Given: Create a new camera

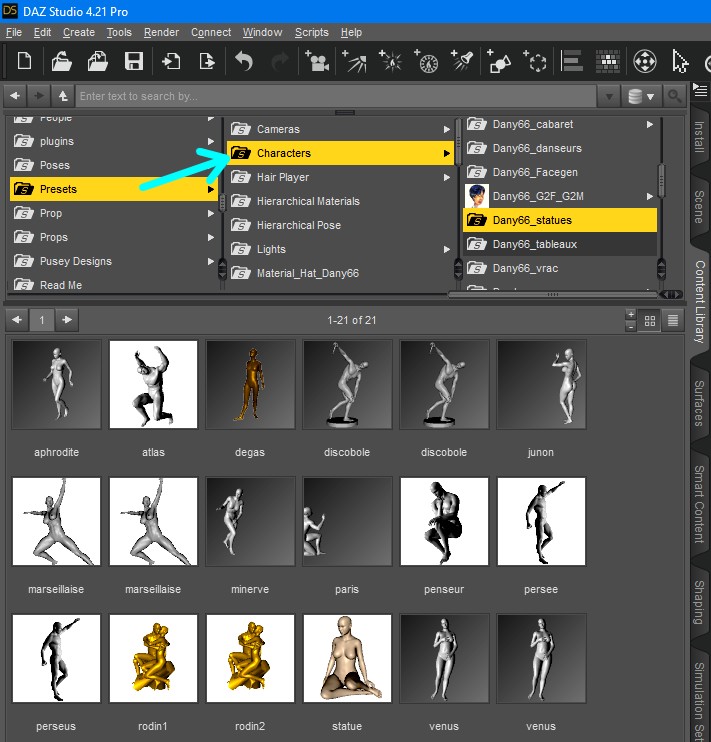Looking at the screenshot, I should [x=317, y=62].
